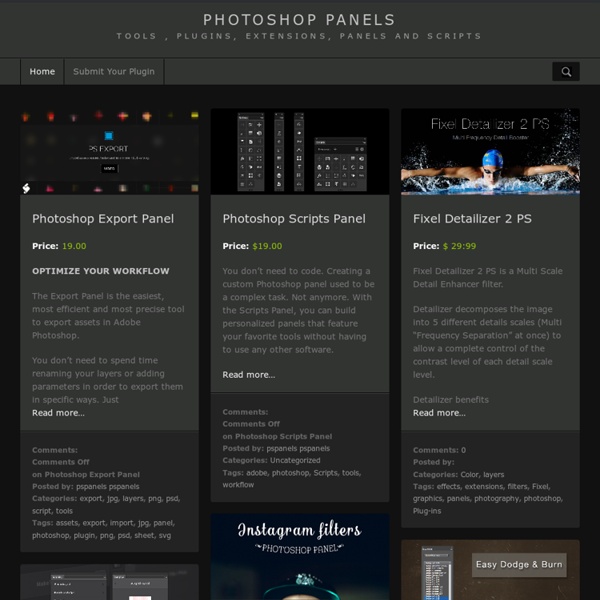Open the Photoshop Scripts Panel title link
The image size is (600, 600).
pyautogui.click(x=294, y=219)
